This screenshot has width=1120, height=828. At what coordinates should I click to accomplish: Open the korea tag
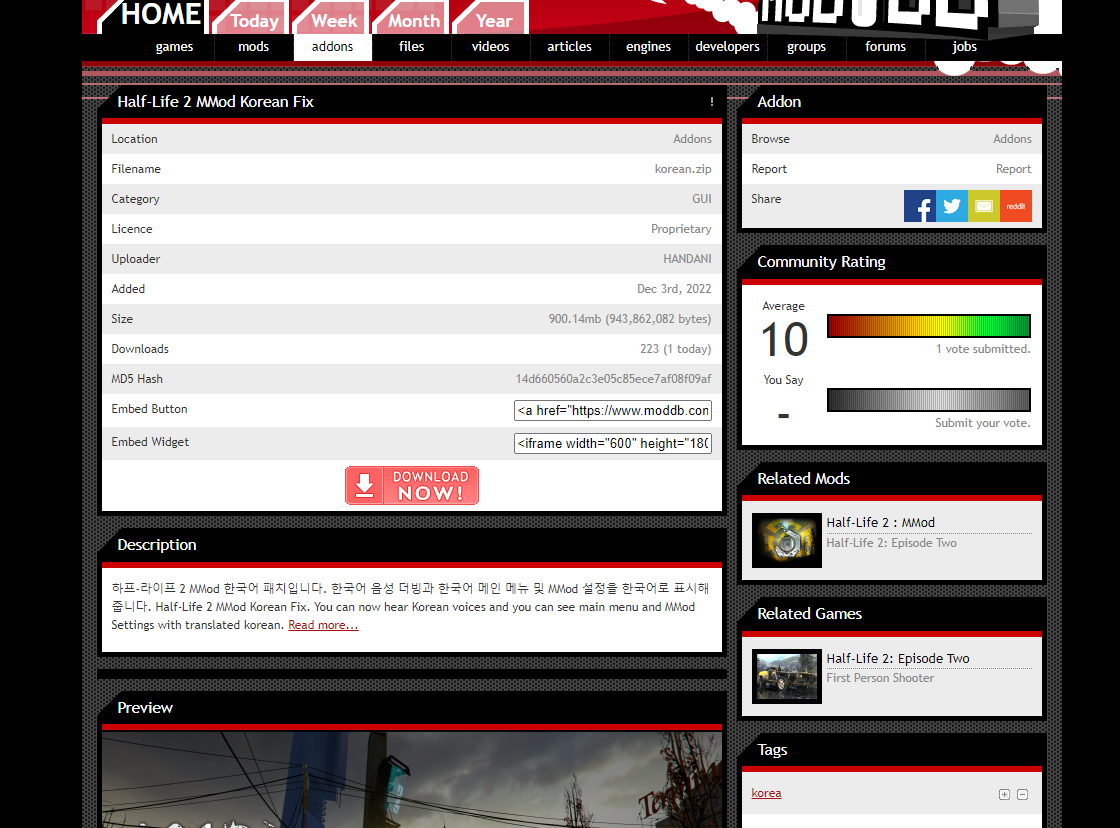click(x=766, y=793)
